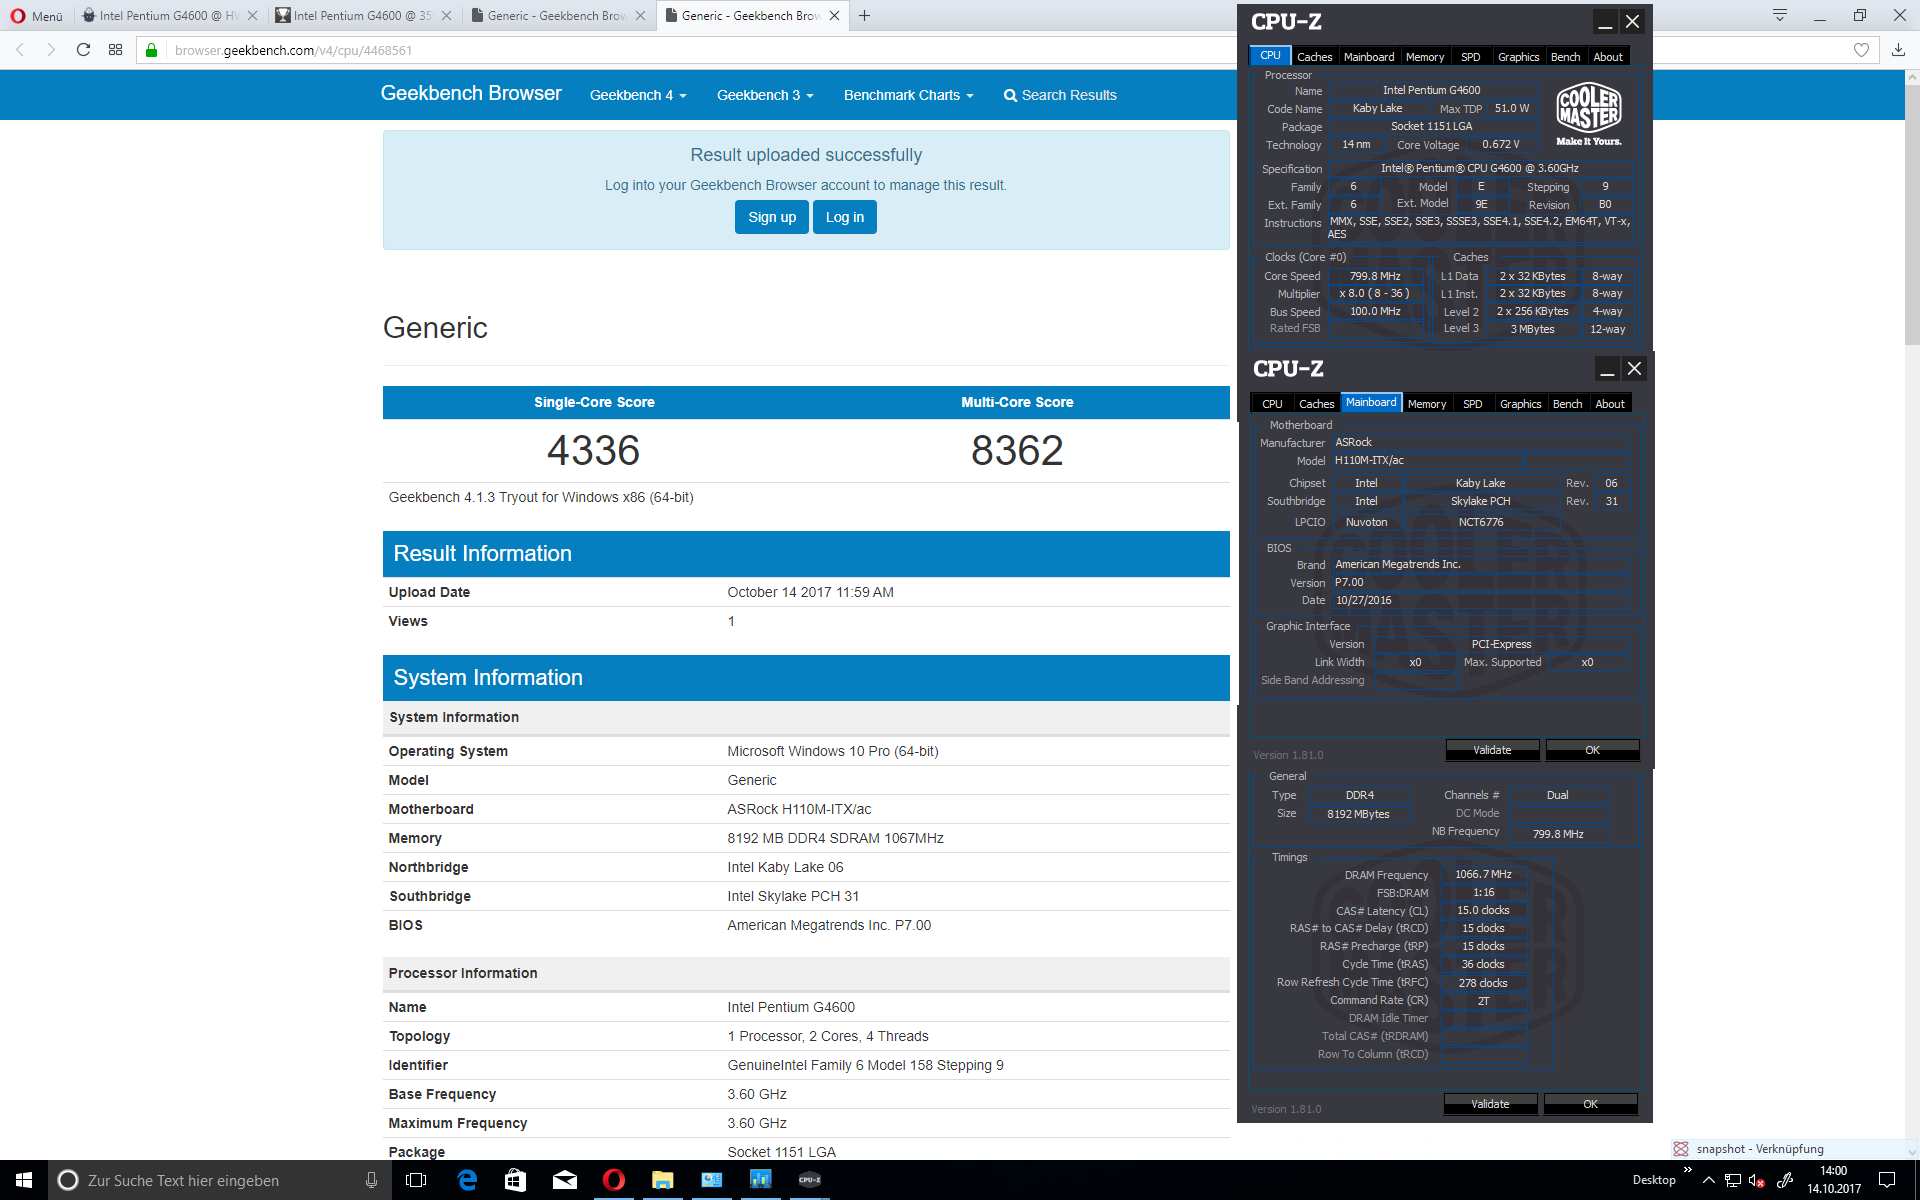The image size is (1920, 1200).
Task: Expand the Desktop toolbar double chevron
Action: [x=1688, y=1169]
